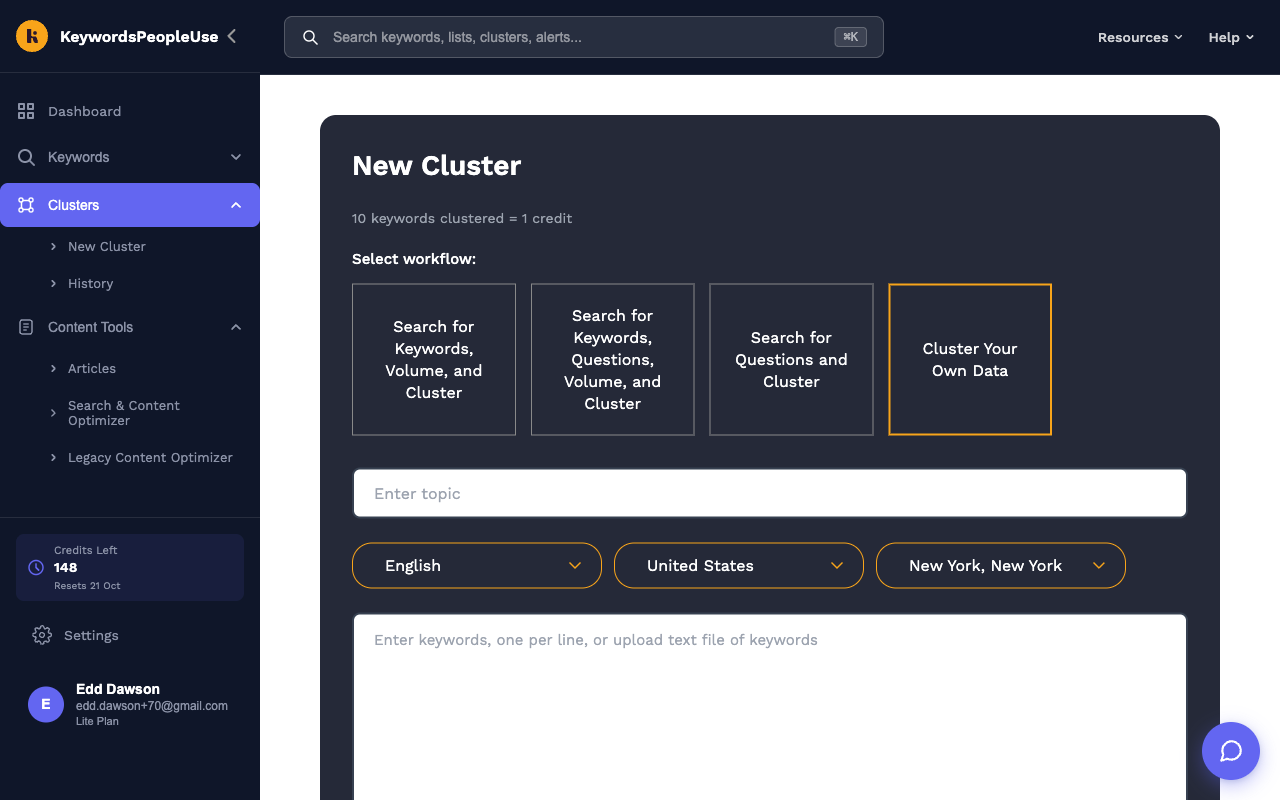Open the Help menu
The height and width of the screenshot is (800, 1280).
tap(1231, 37)
